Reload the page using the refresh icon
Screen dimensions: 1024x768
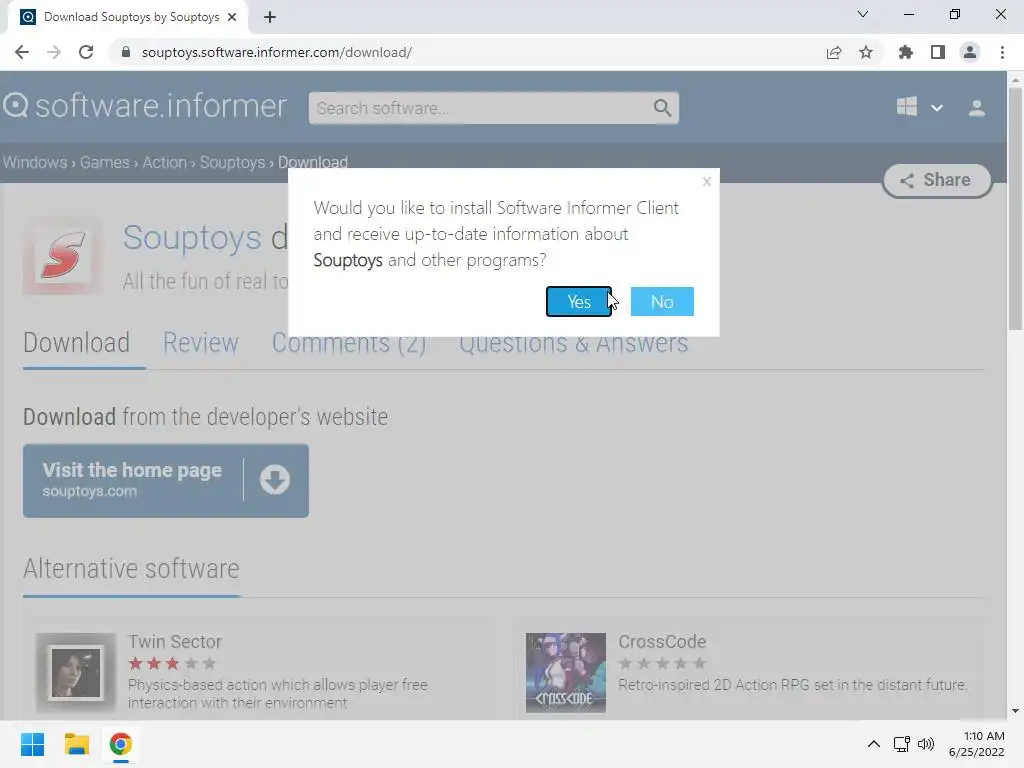point(86,52)
